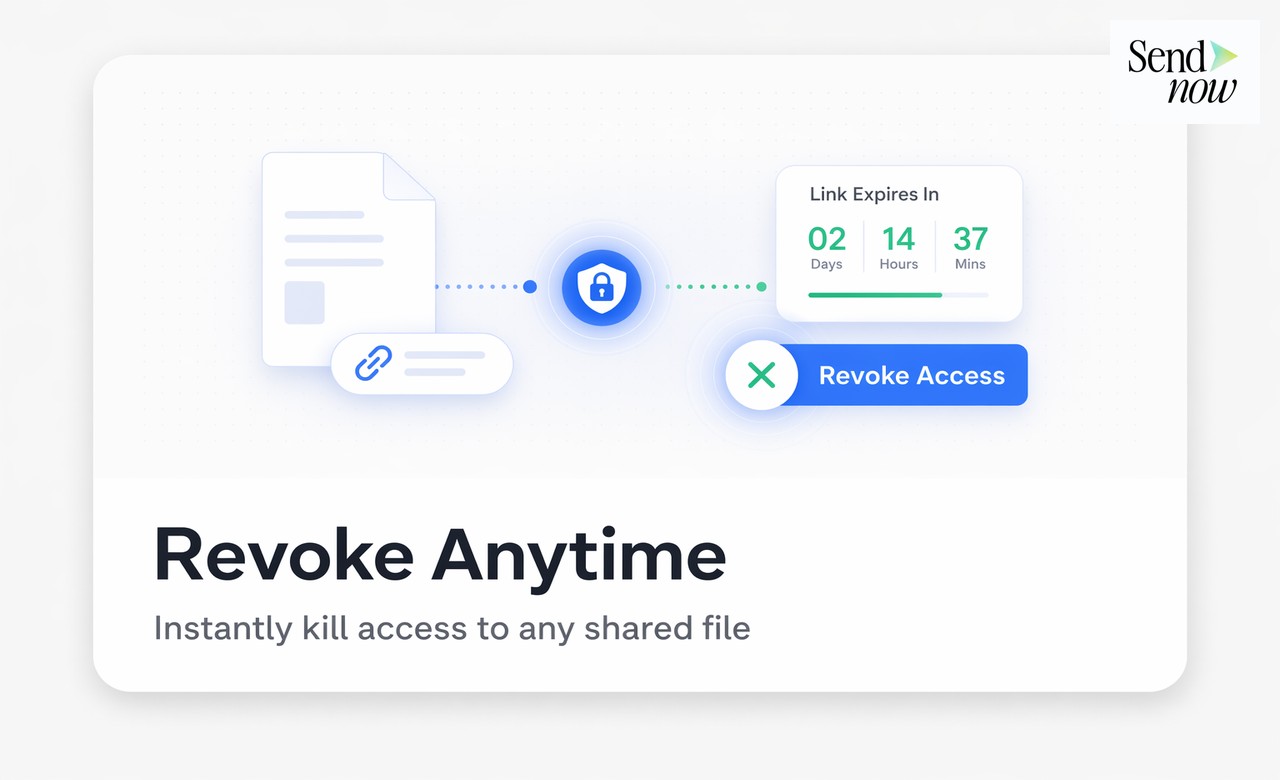Click the green link expiry progress bar
The height and width of the screenshot is (780, 1280).
pyautogui.click(x=875, y=295)
